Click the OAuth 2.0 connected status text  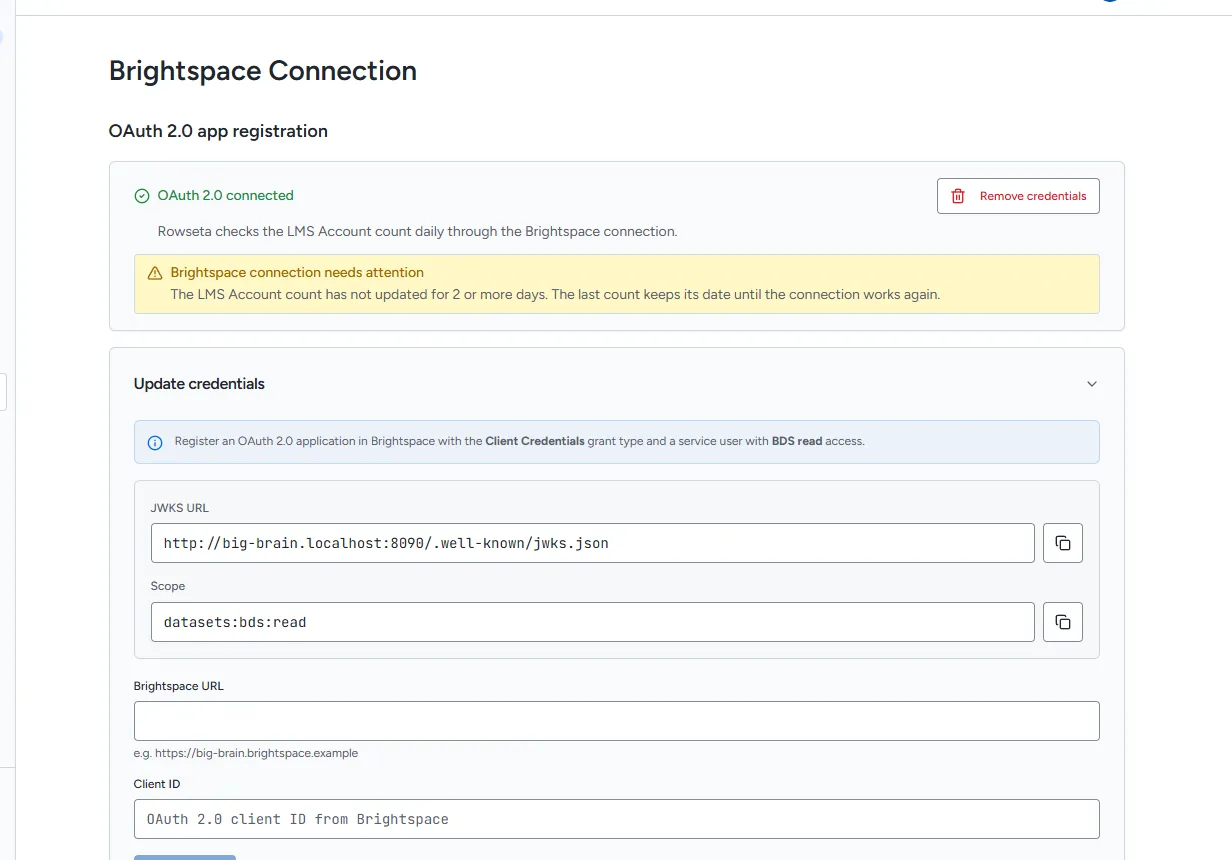[x=226, y=196]
